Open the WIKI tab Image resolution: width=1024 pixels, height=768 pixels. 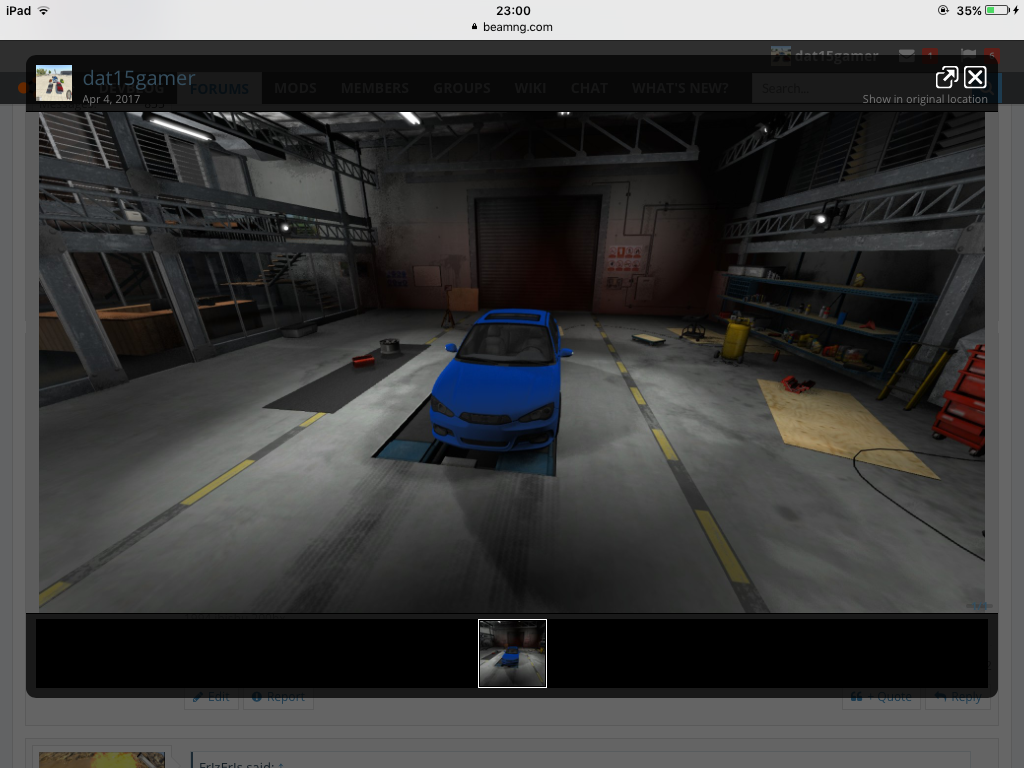tap(530, 88)
